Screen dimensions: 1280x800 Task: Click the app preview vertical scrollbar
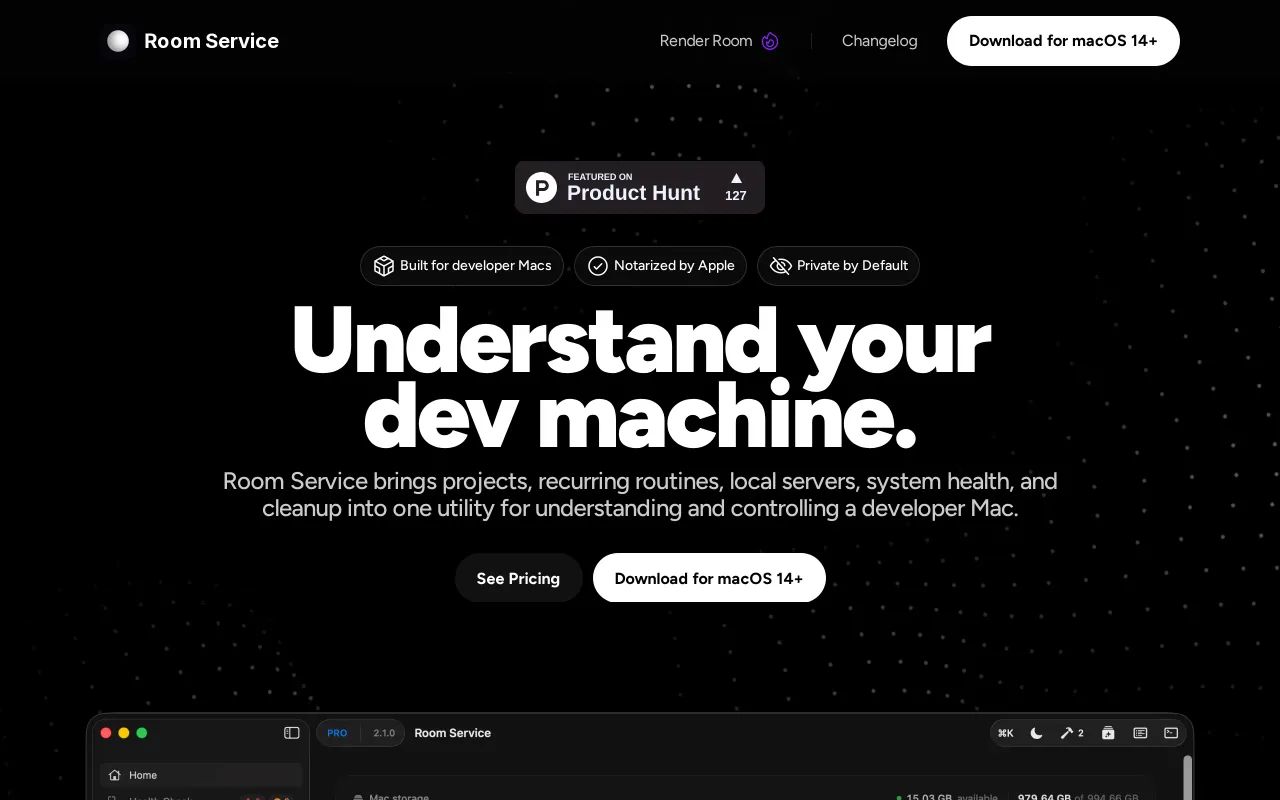(1188, 776)
